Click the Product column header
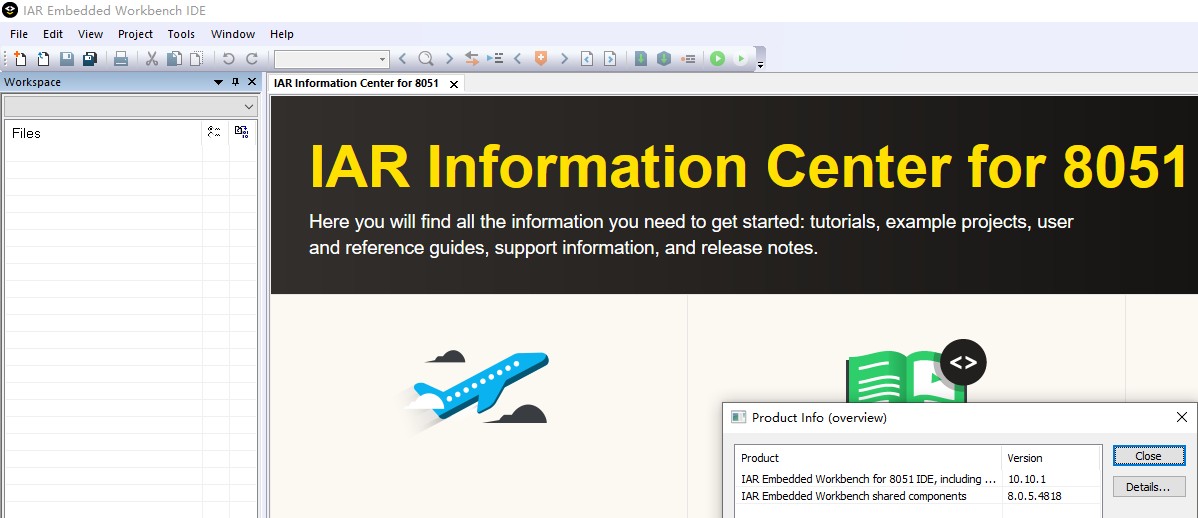This screenshot has height=518, width=1198. coord(868,458)
